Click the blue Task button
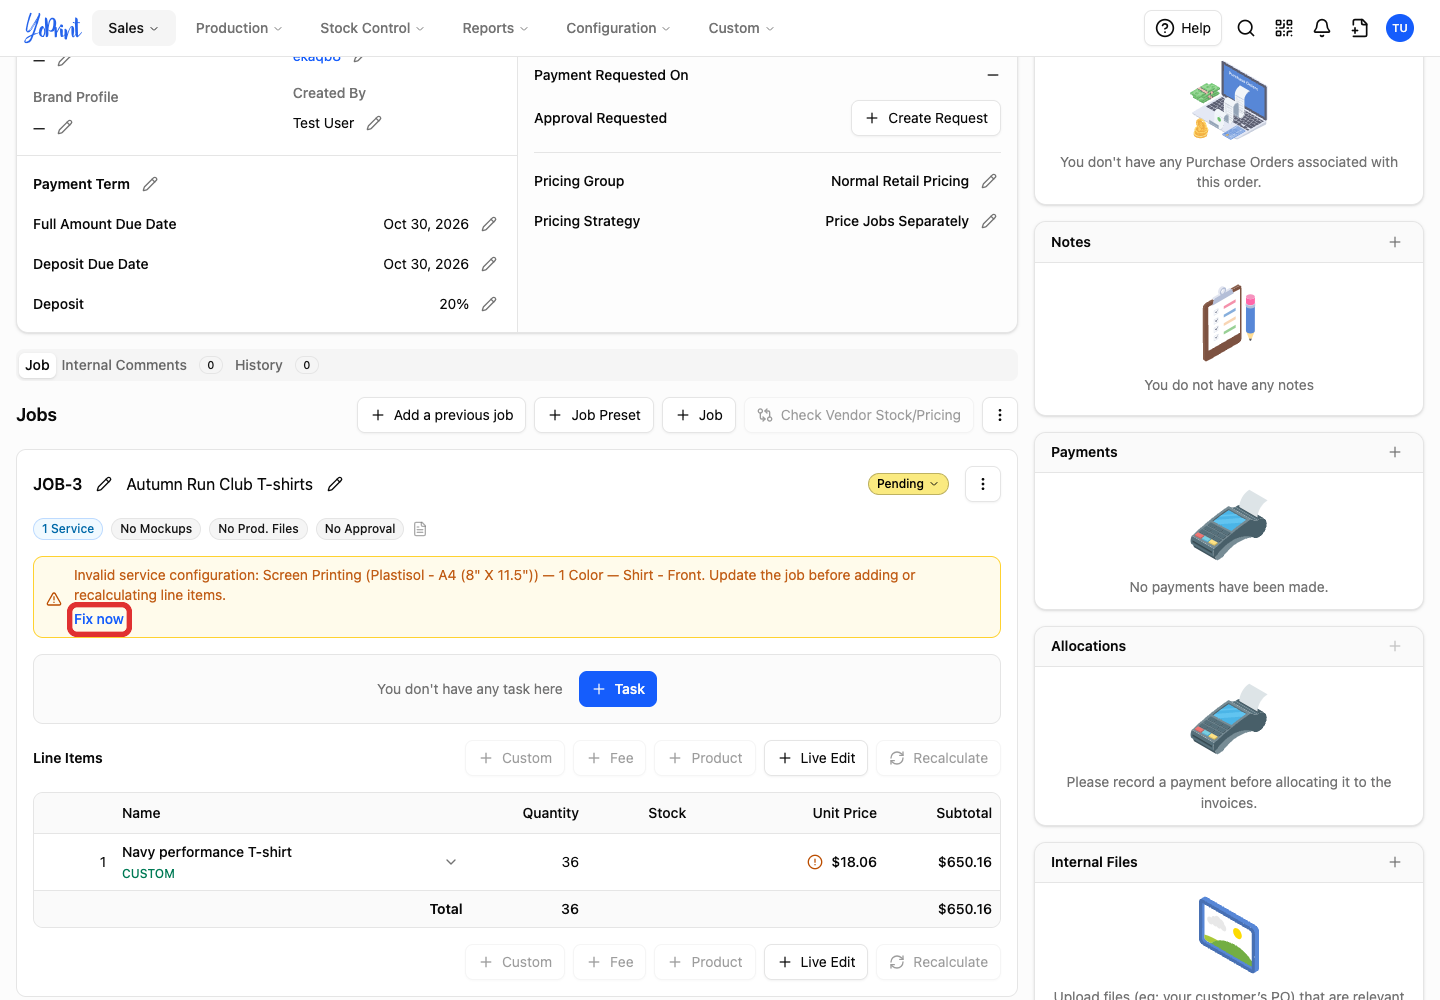This screenshot has width=1440, height=1000. (618, 689)
